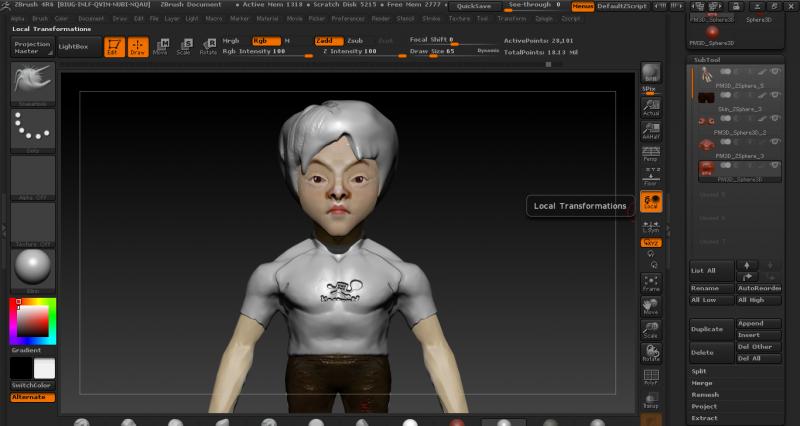The height and width of the screenshot is (426, 800).
Task: Click the QuickSave button
Action: (x=474, y=6)
